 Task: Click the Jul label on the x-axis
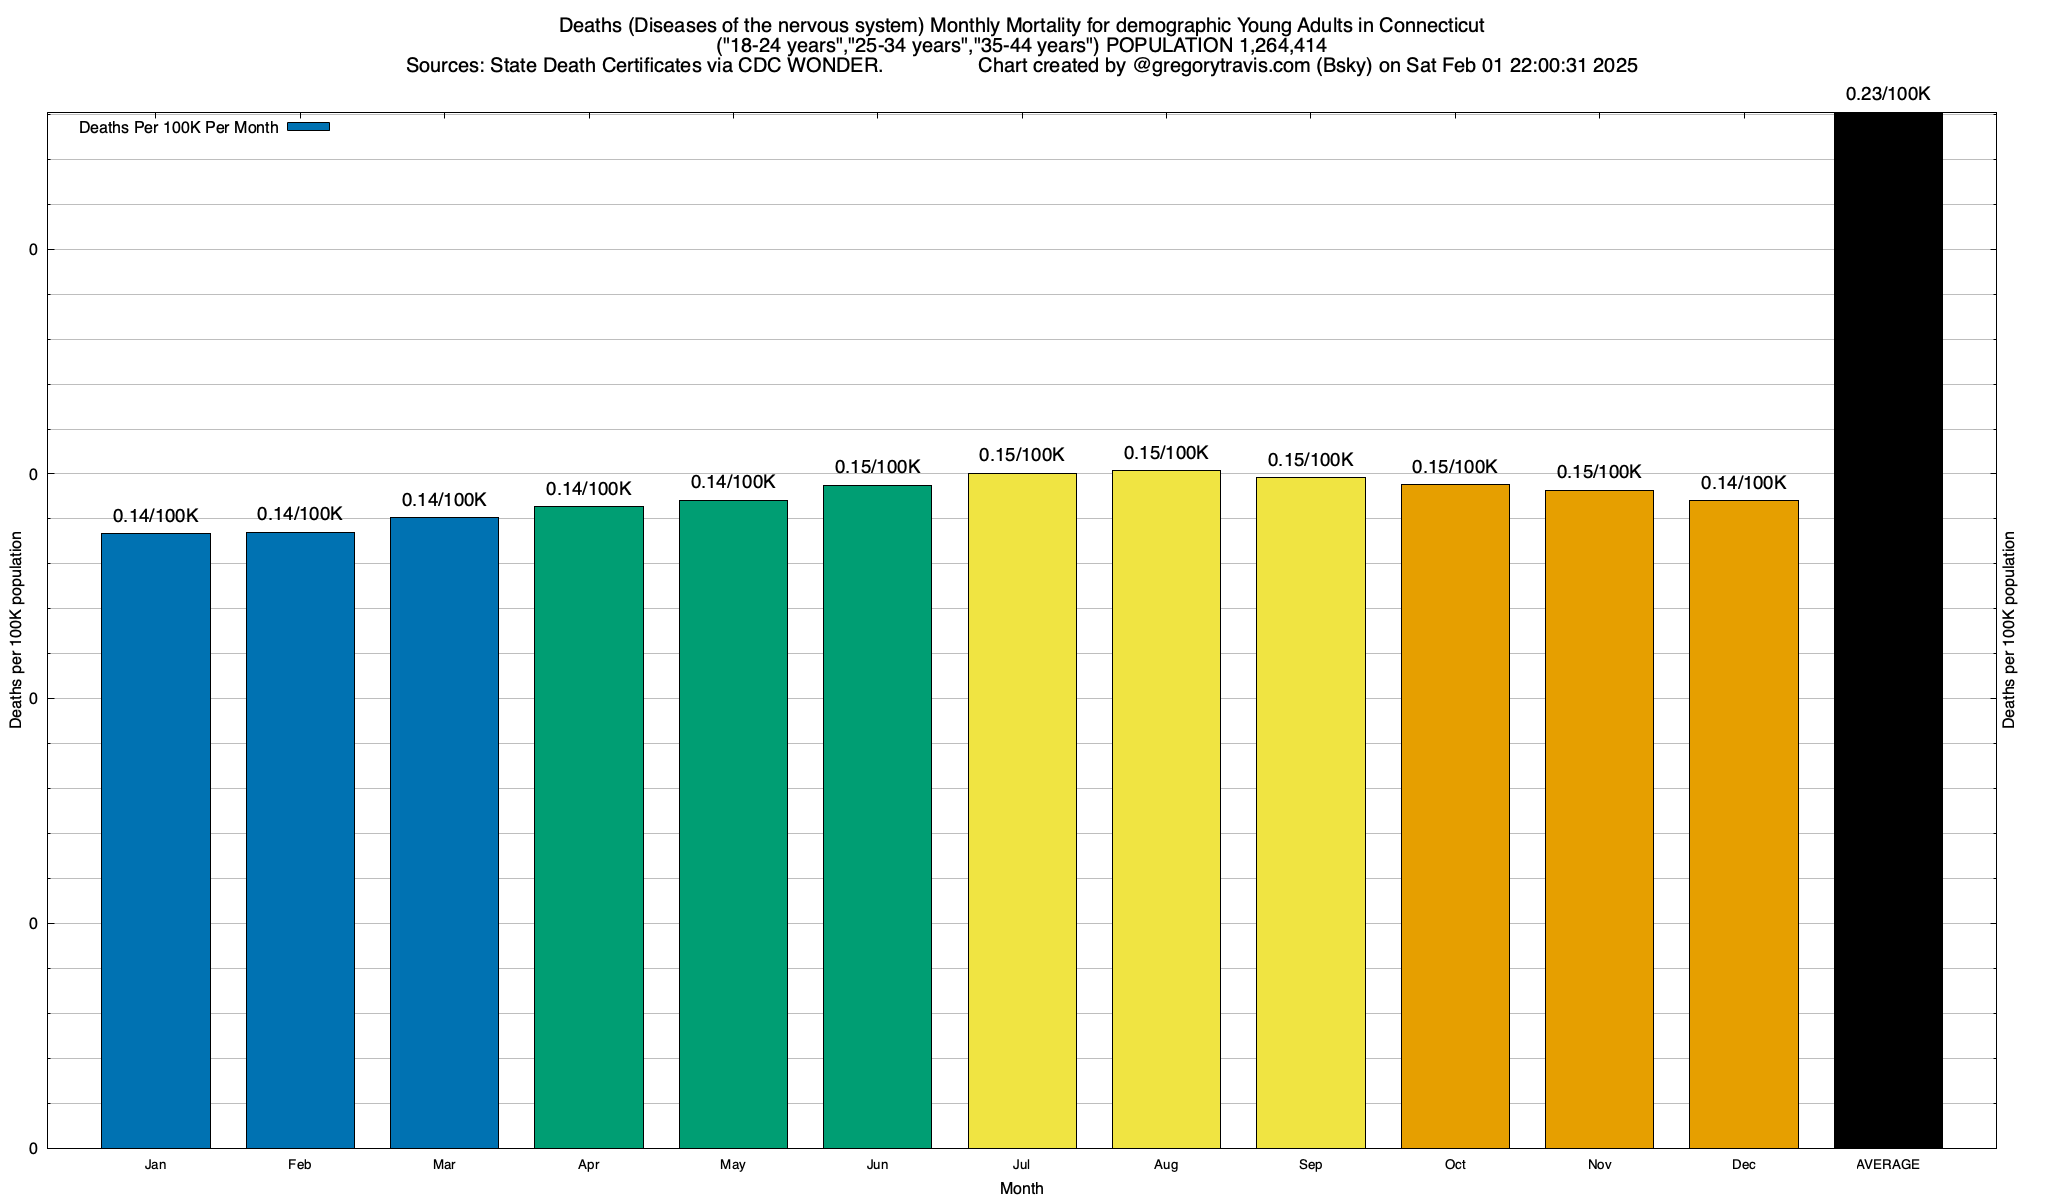1021,1165
